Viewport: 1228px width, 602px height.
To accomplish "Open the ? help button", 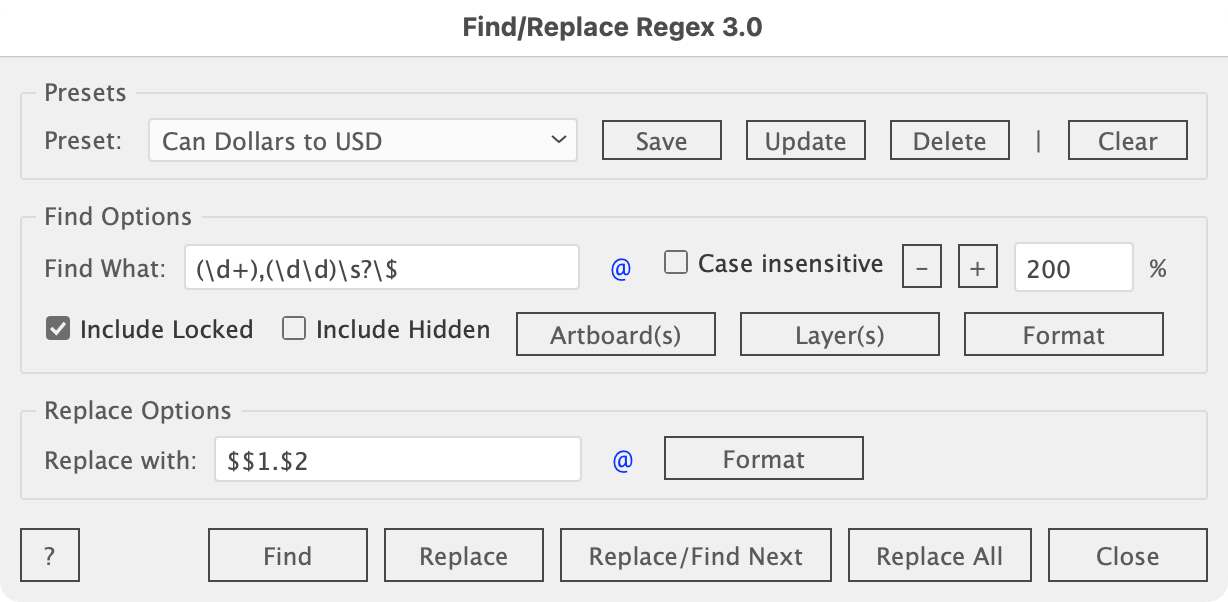I will [x=49, y=556].
